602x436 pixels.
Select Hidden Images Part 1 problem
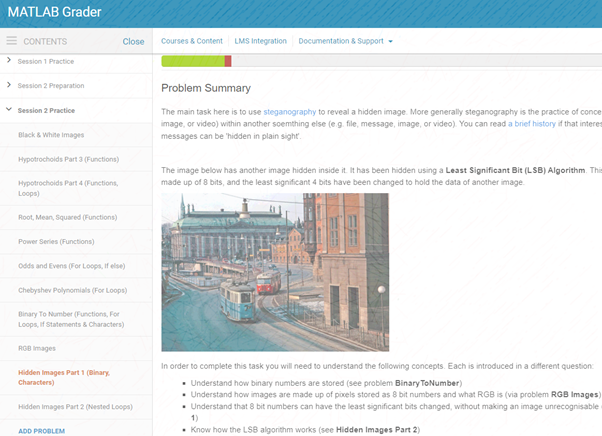coord(64,377)
